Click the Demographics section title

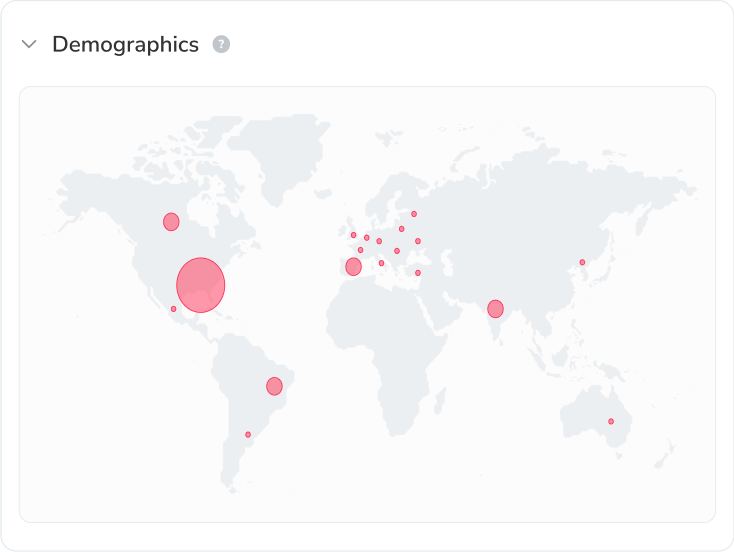[125, 45]
